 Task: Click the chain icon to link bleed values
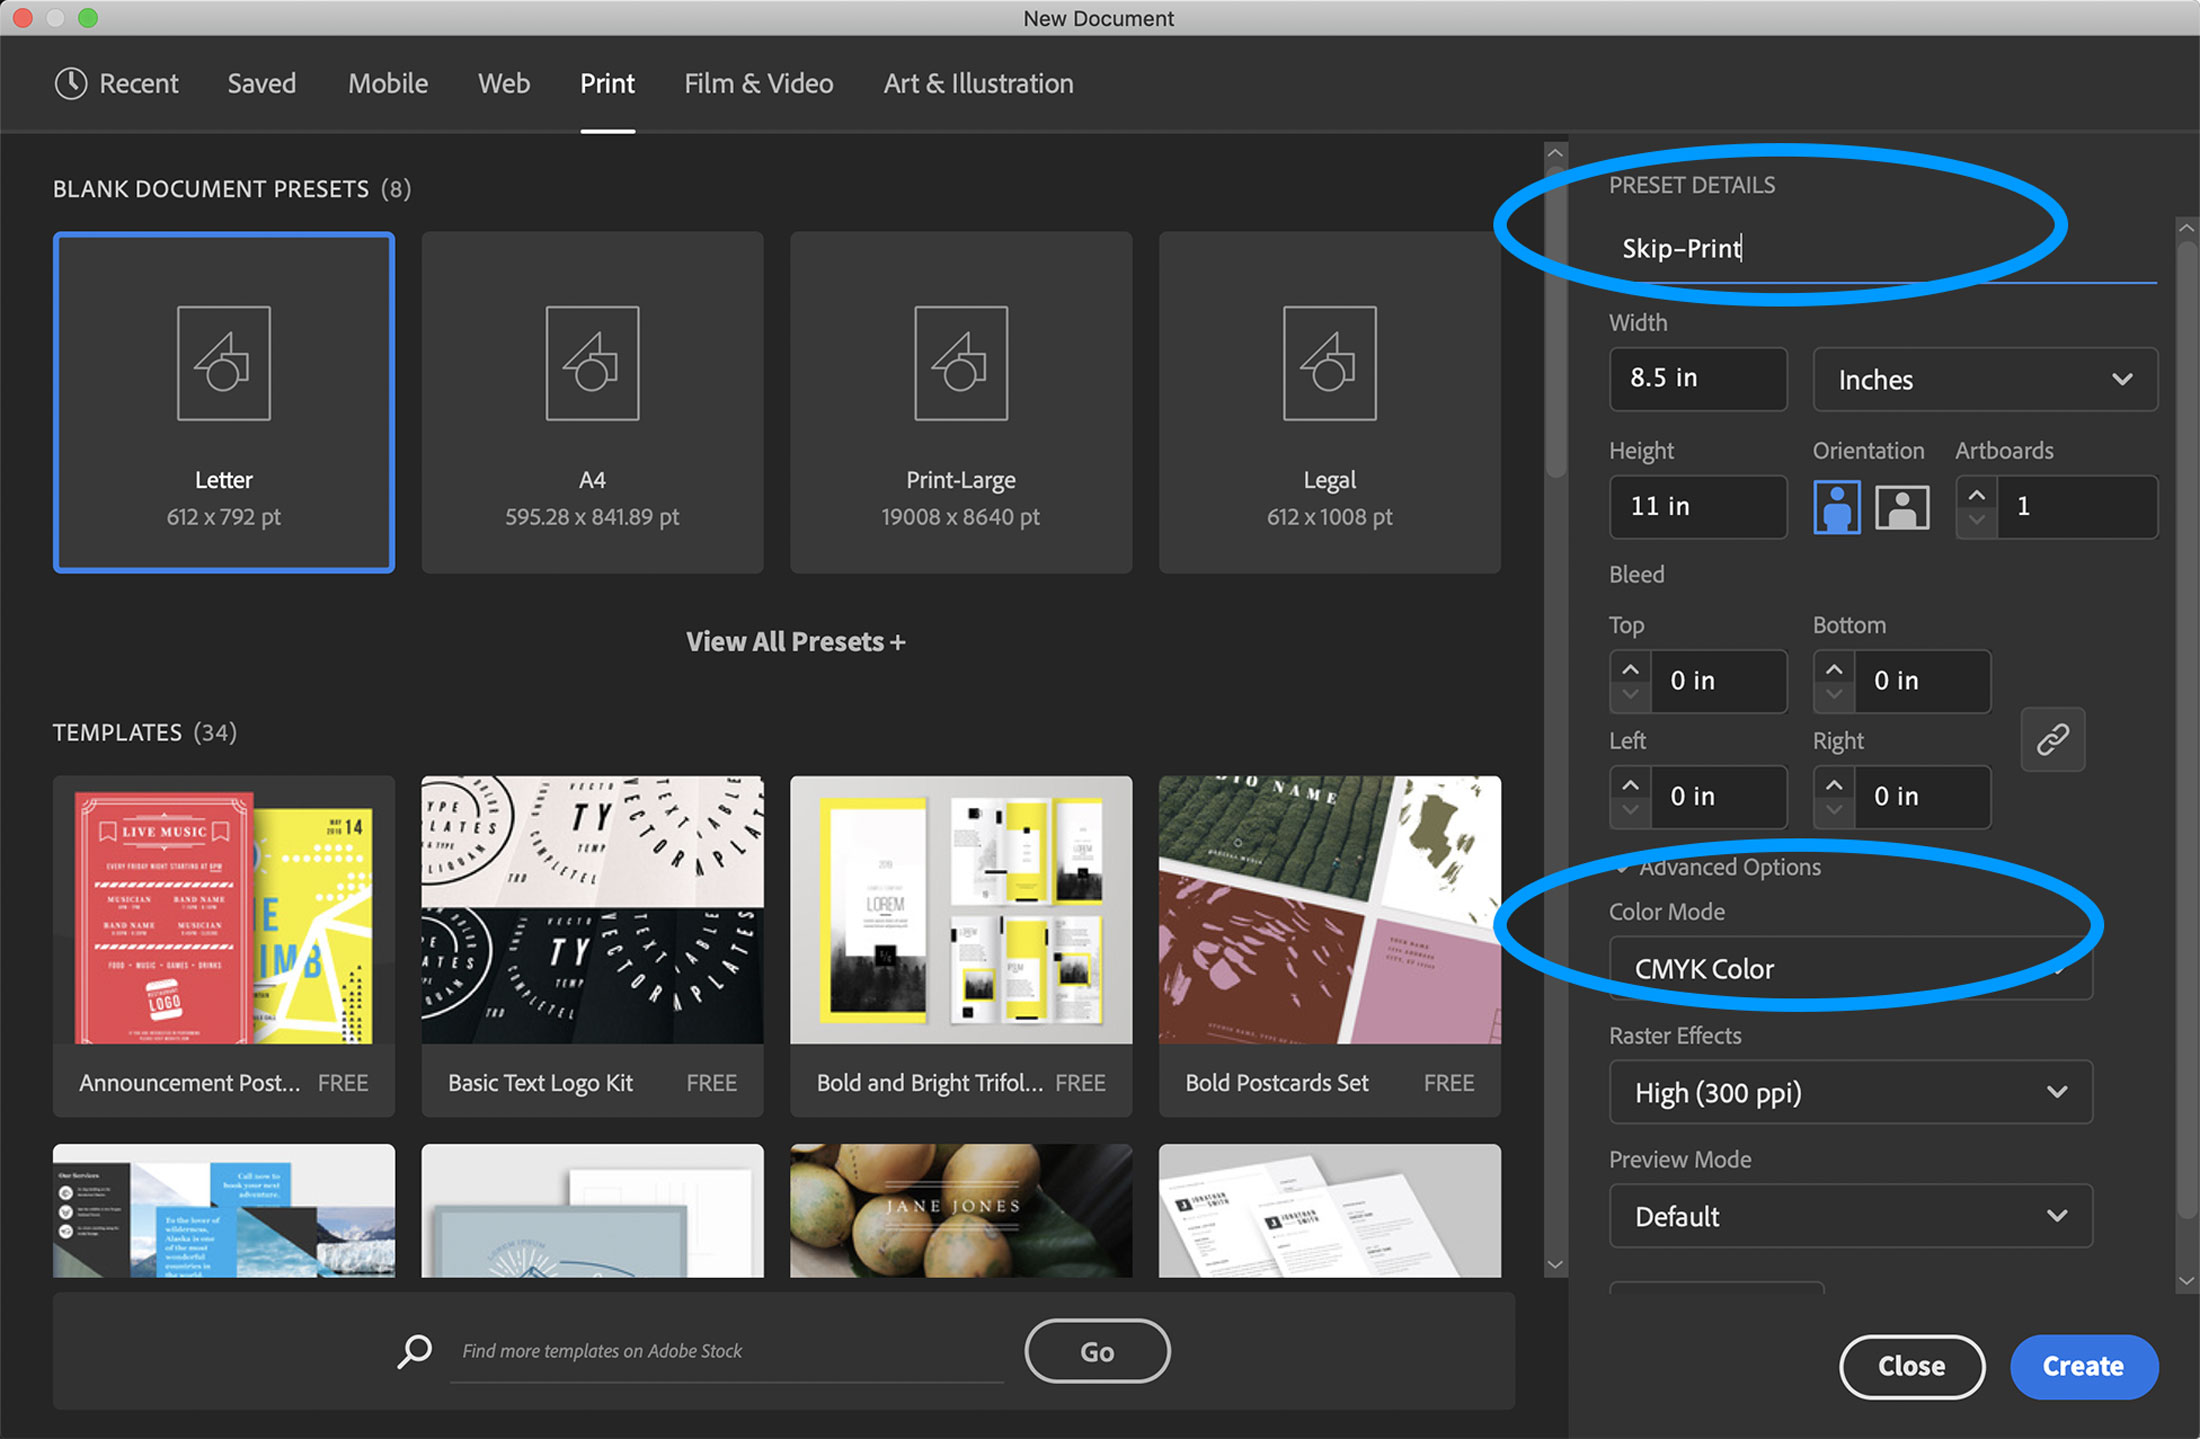pyautogui.click(x=2052, y=740)
